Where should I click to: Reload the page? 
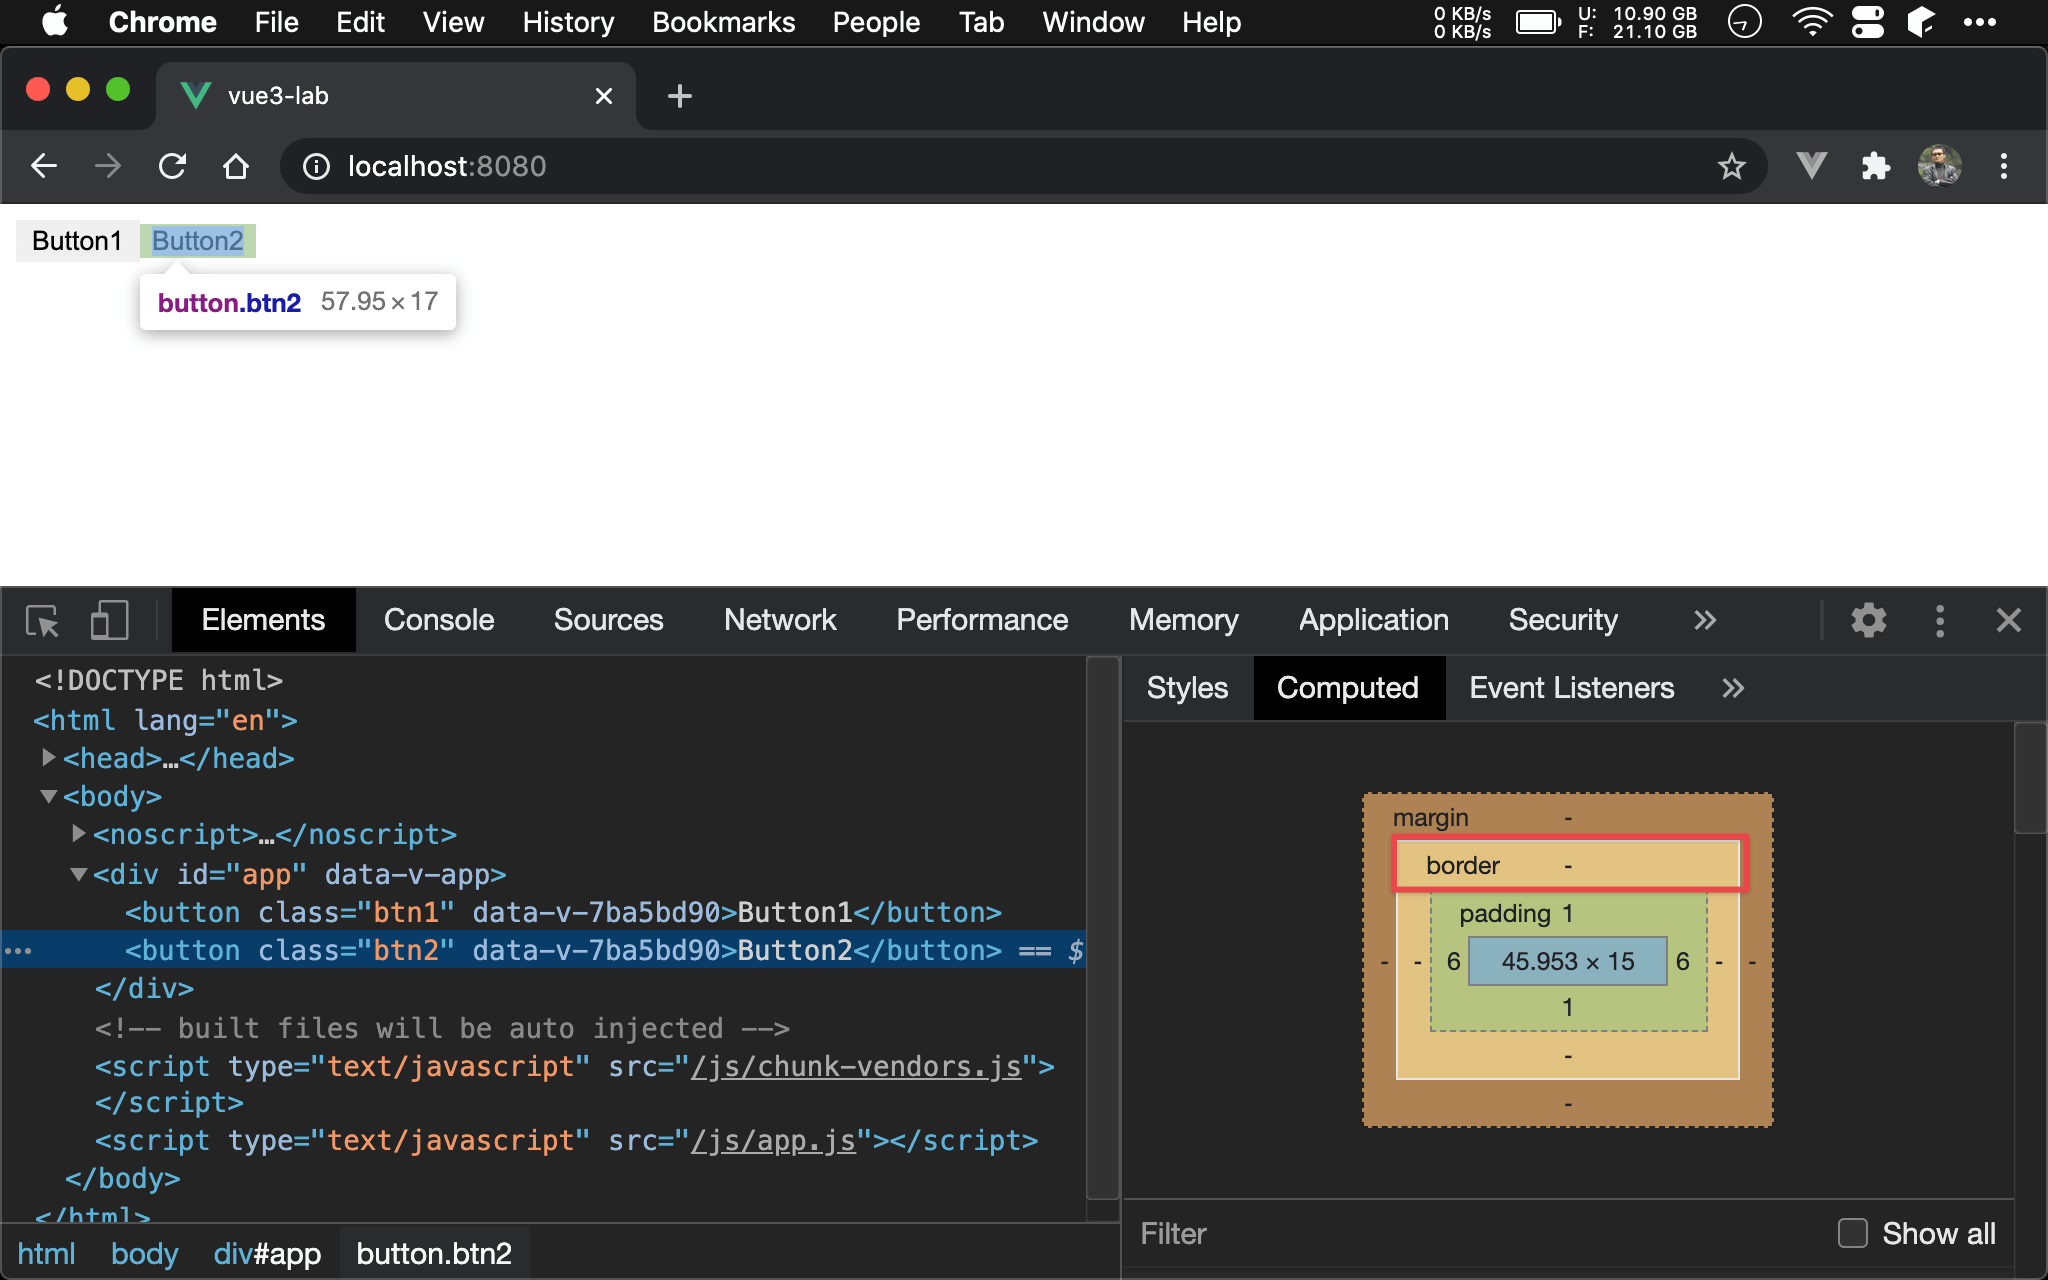coord(172,166)
